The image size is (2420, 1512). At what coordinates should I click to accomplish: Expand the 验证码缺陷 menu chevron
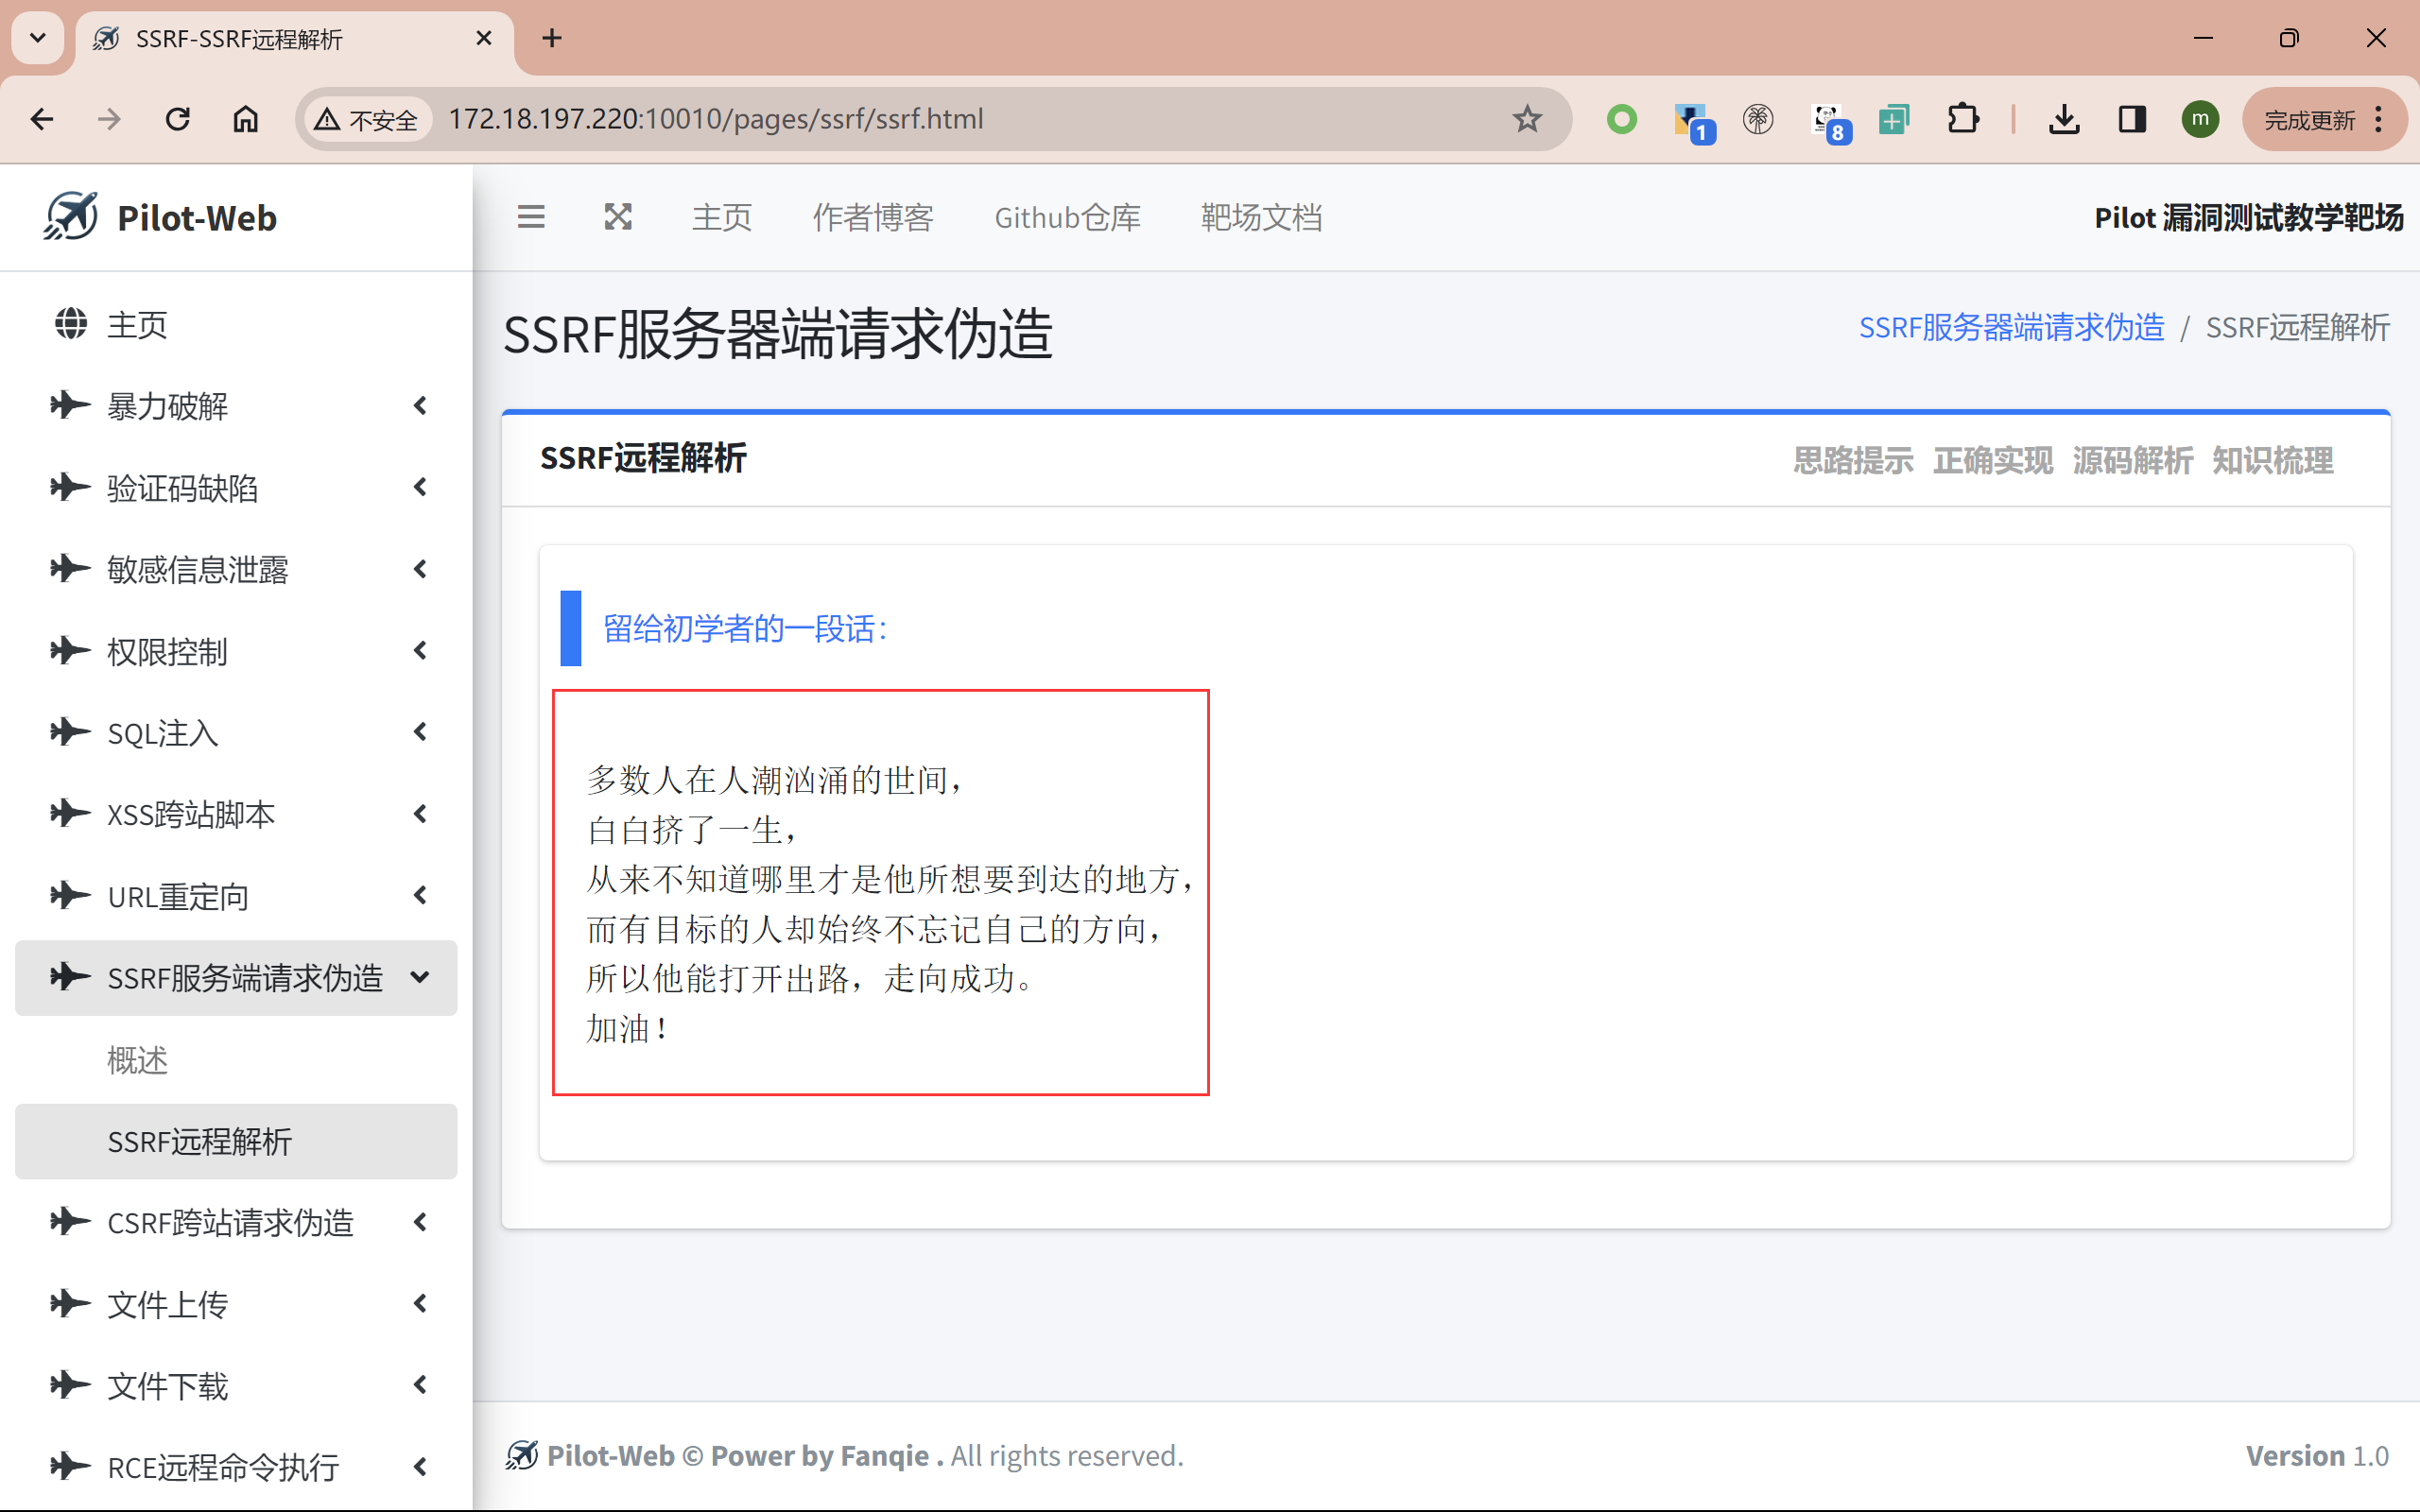420,488
